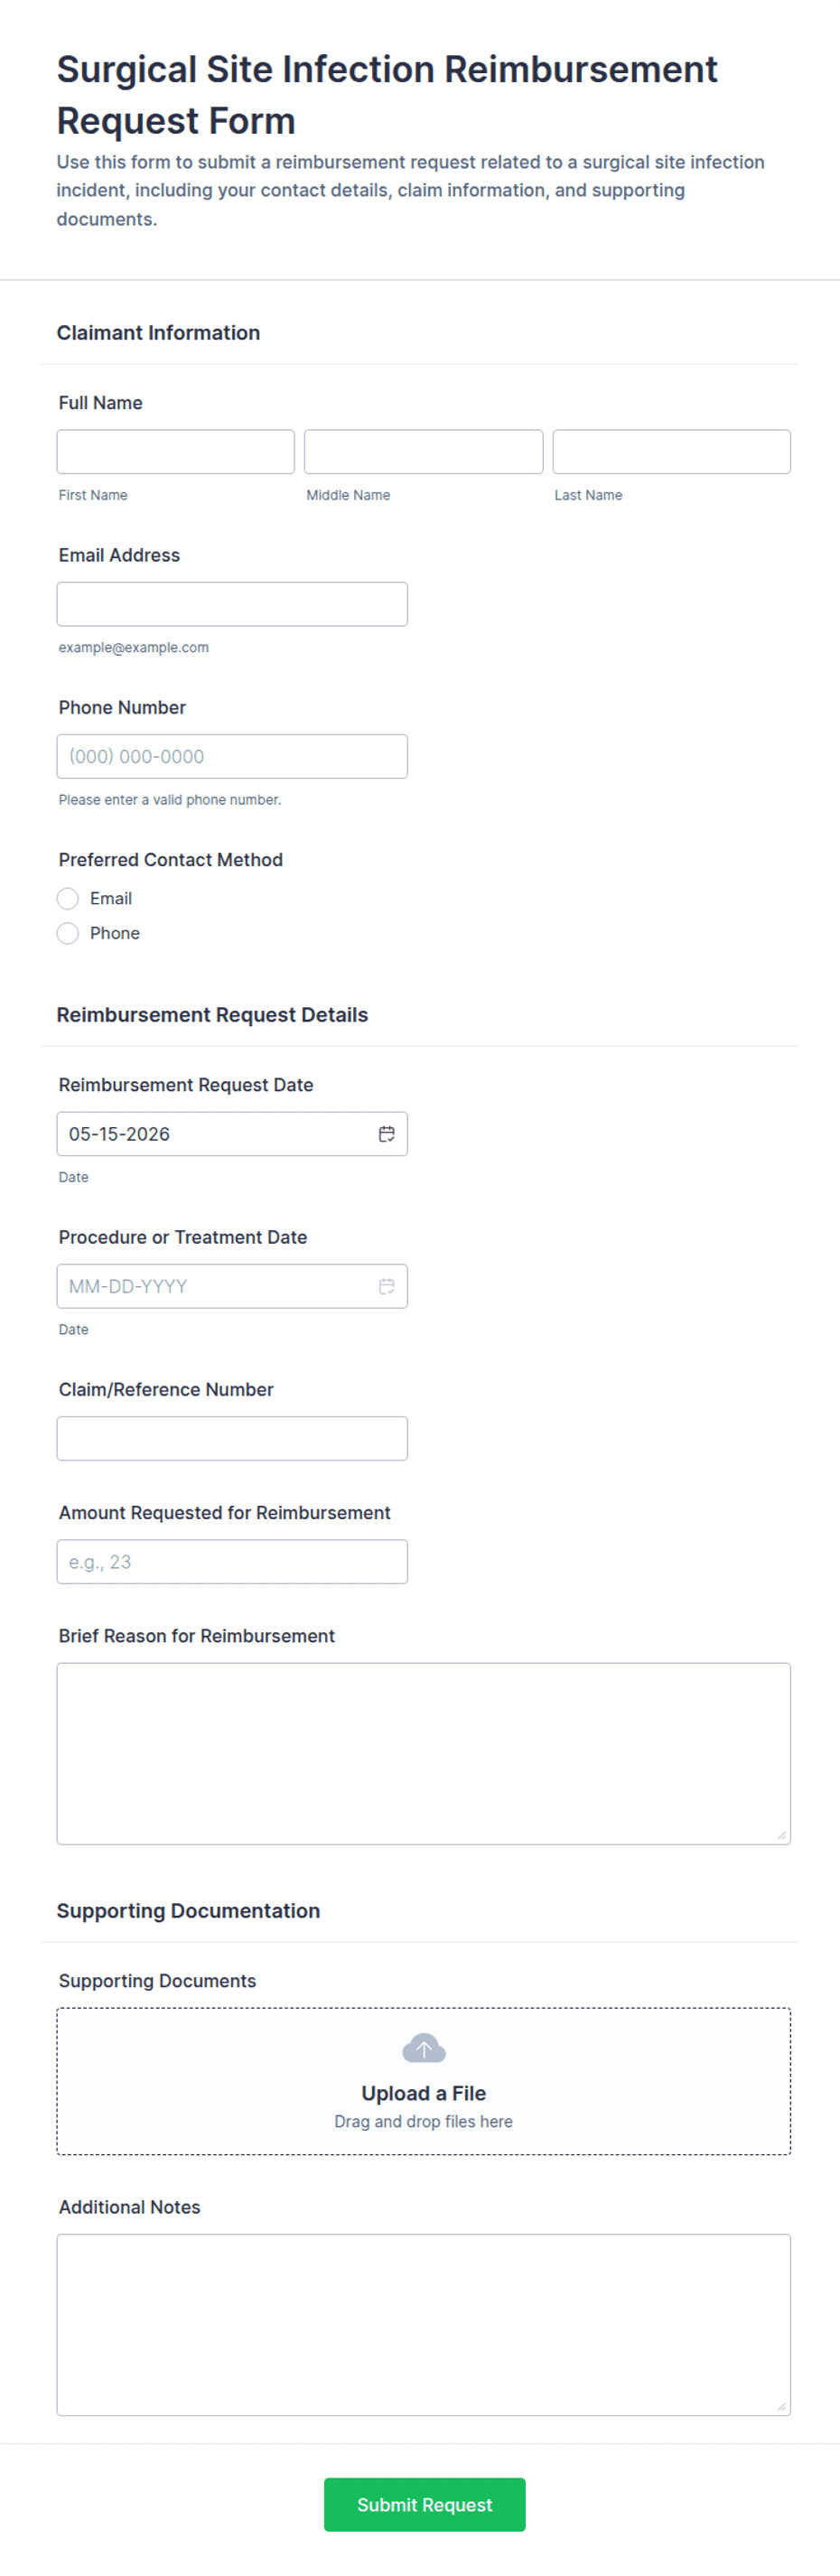The width and height of the screenshot is (840, 2576).
Task: Click the Last Name input field
Action: tap(671, 452)
